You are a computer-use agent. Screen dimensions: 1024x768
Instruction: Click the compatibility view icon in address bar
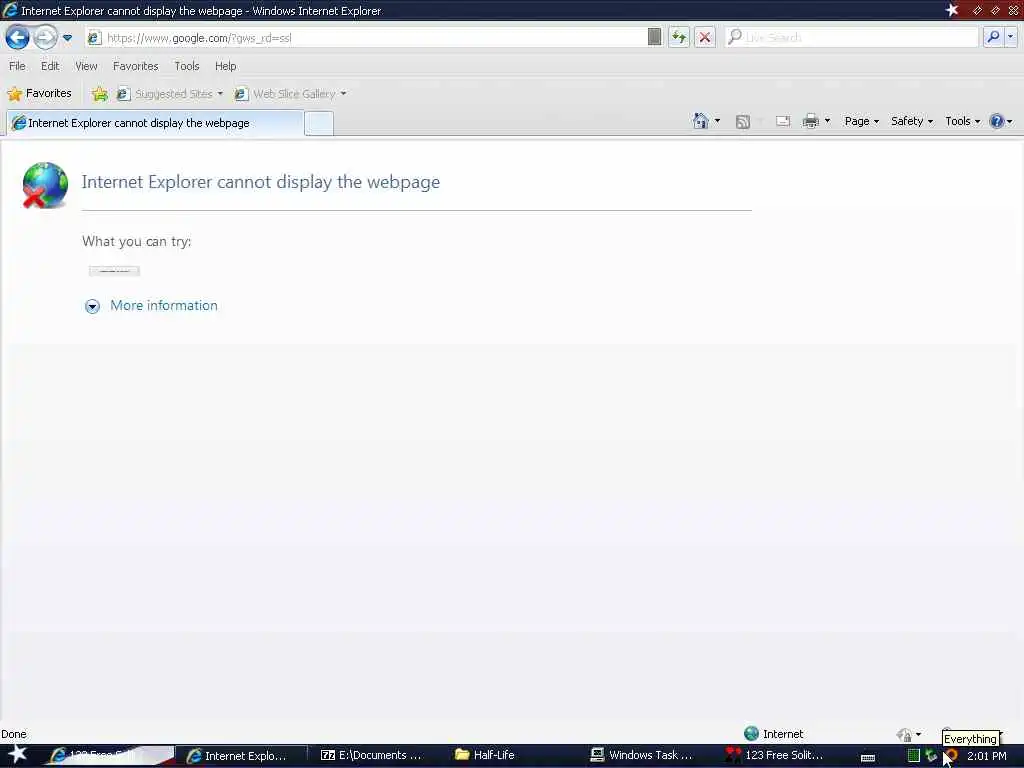click(x=654, y=37)
